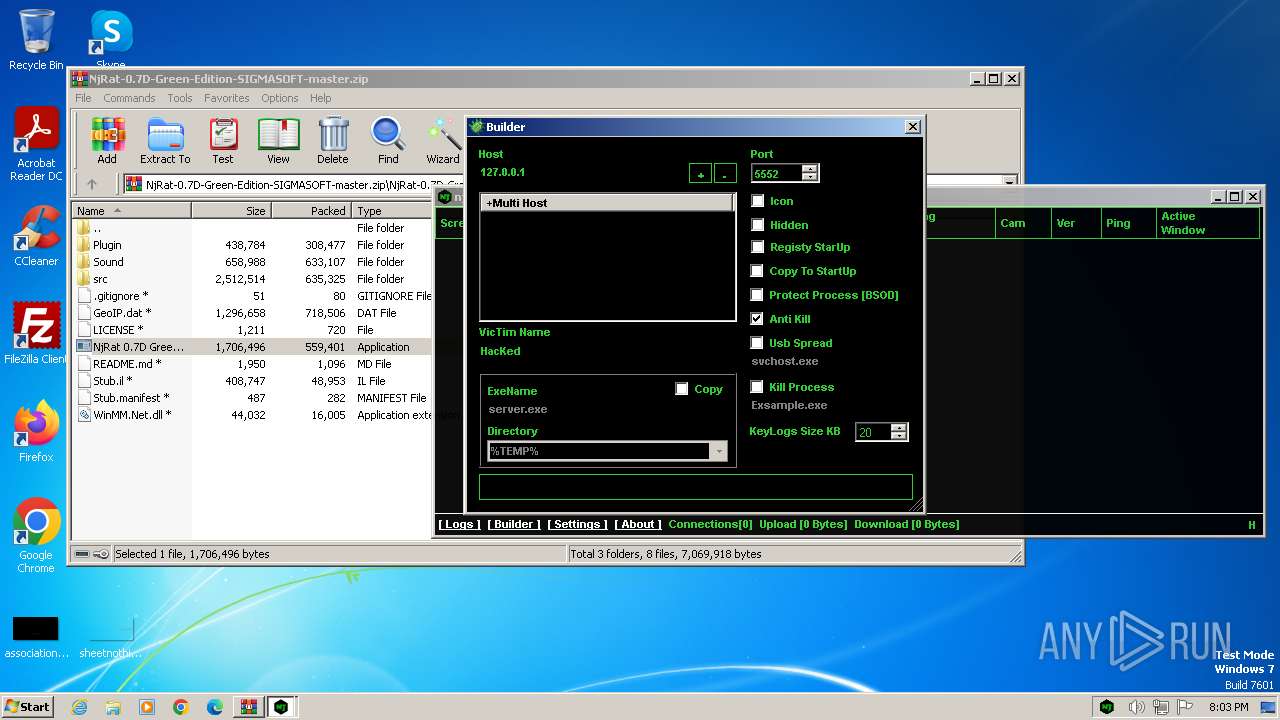Click the Port number input field

click(777, 173)
